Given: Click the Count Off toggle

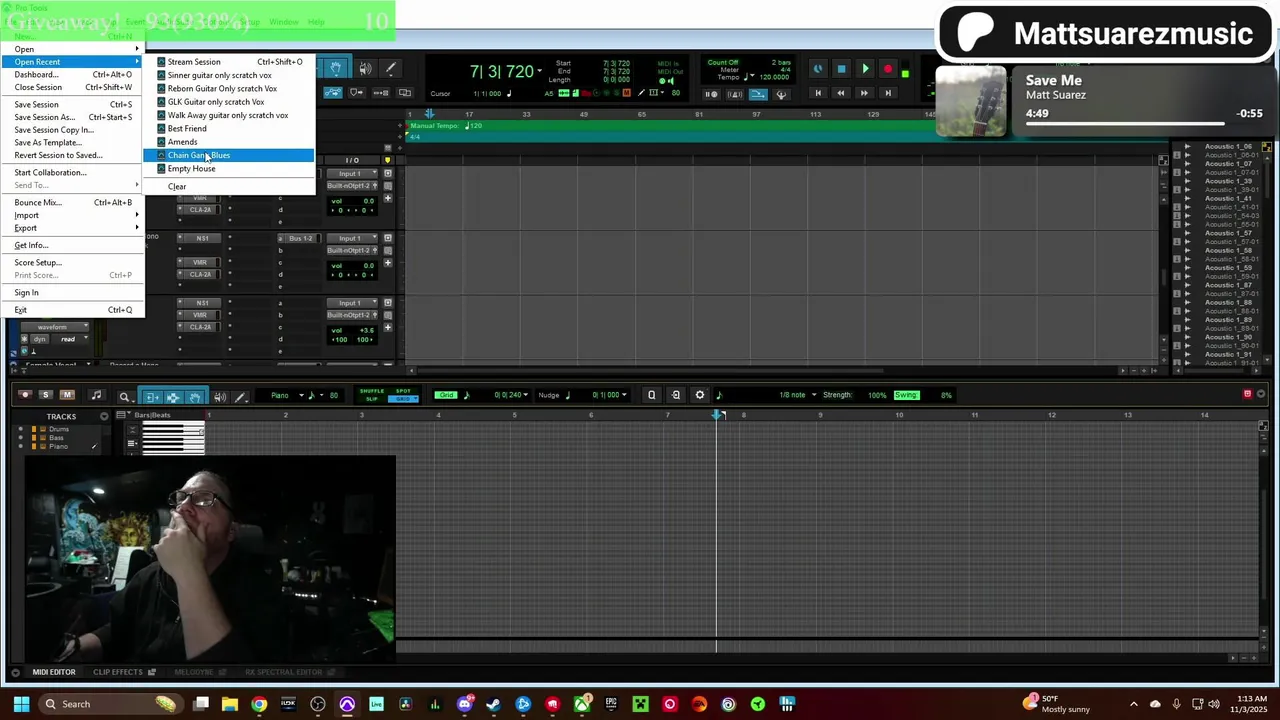Looking at the screenshot, I should point(722,62).
